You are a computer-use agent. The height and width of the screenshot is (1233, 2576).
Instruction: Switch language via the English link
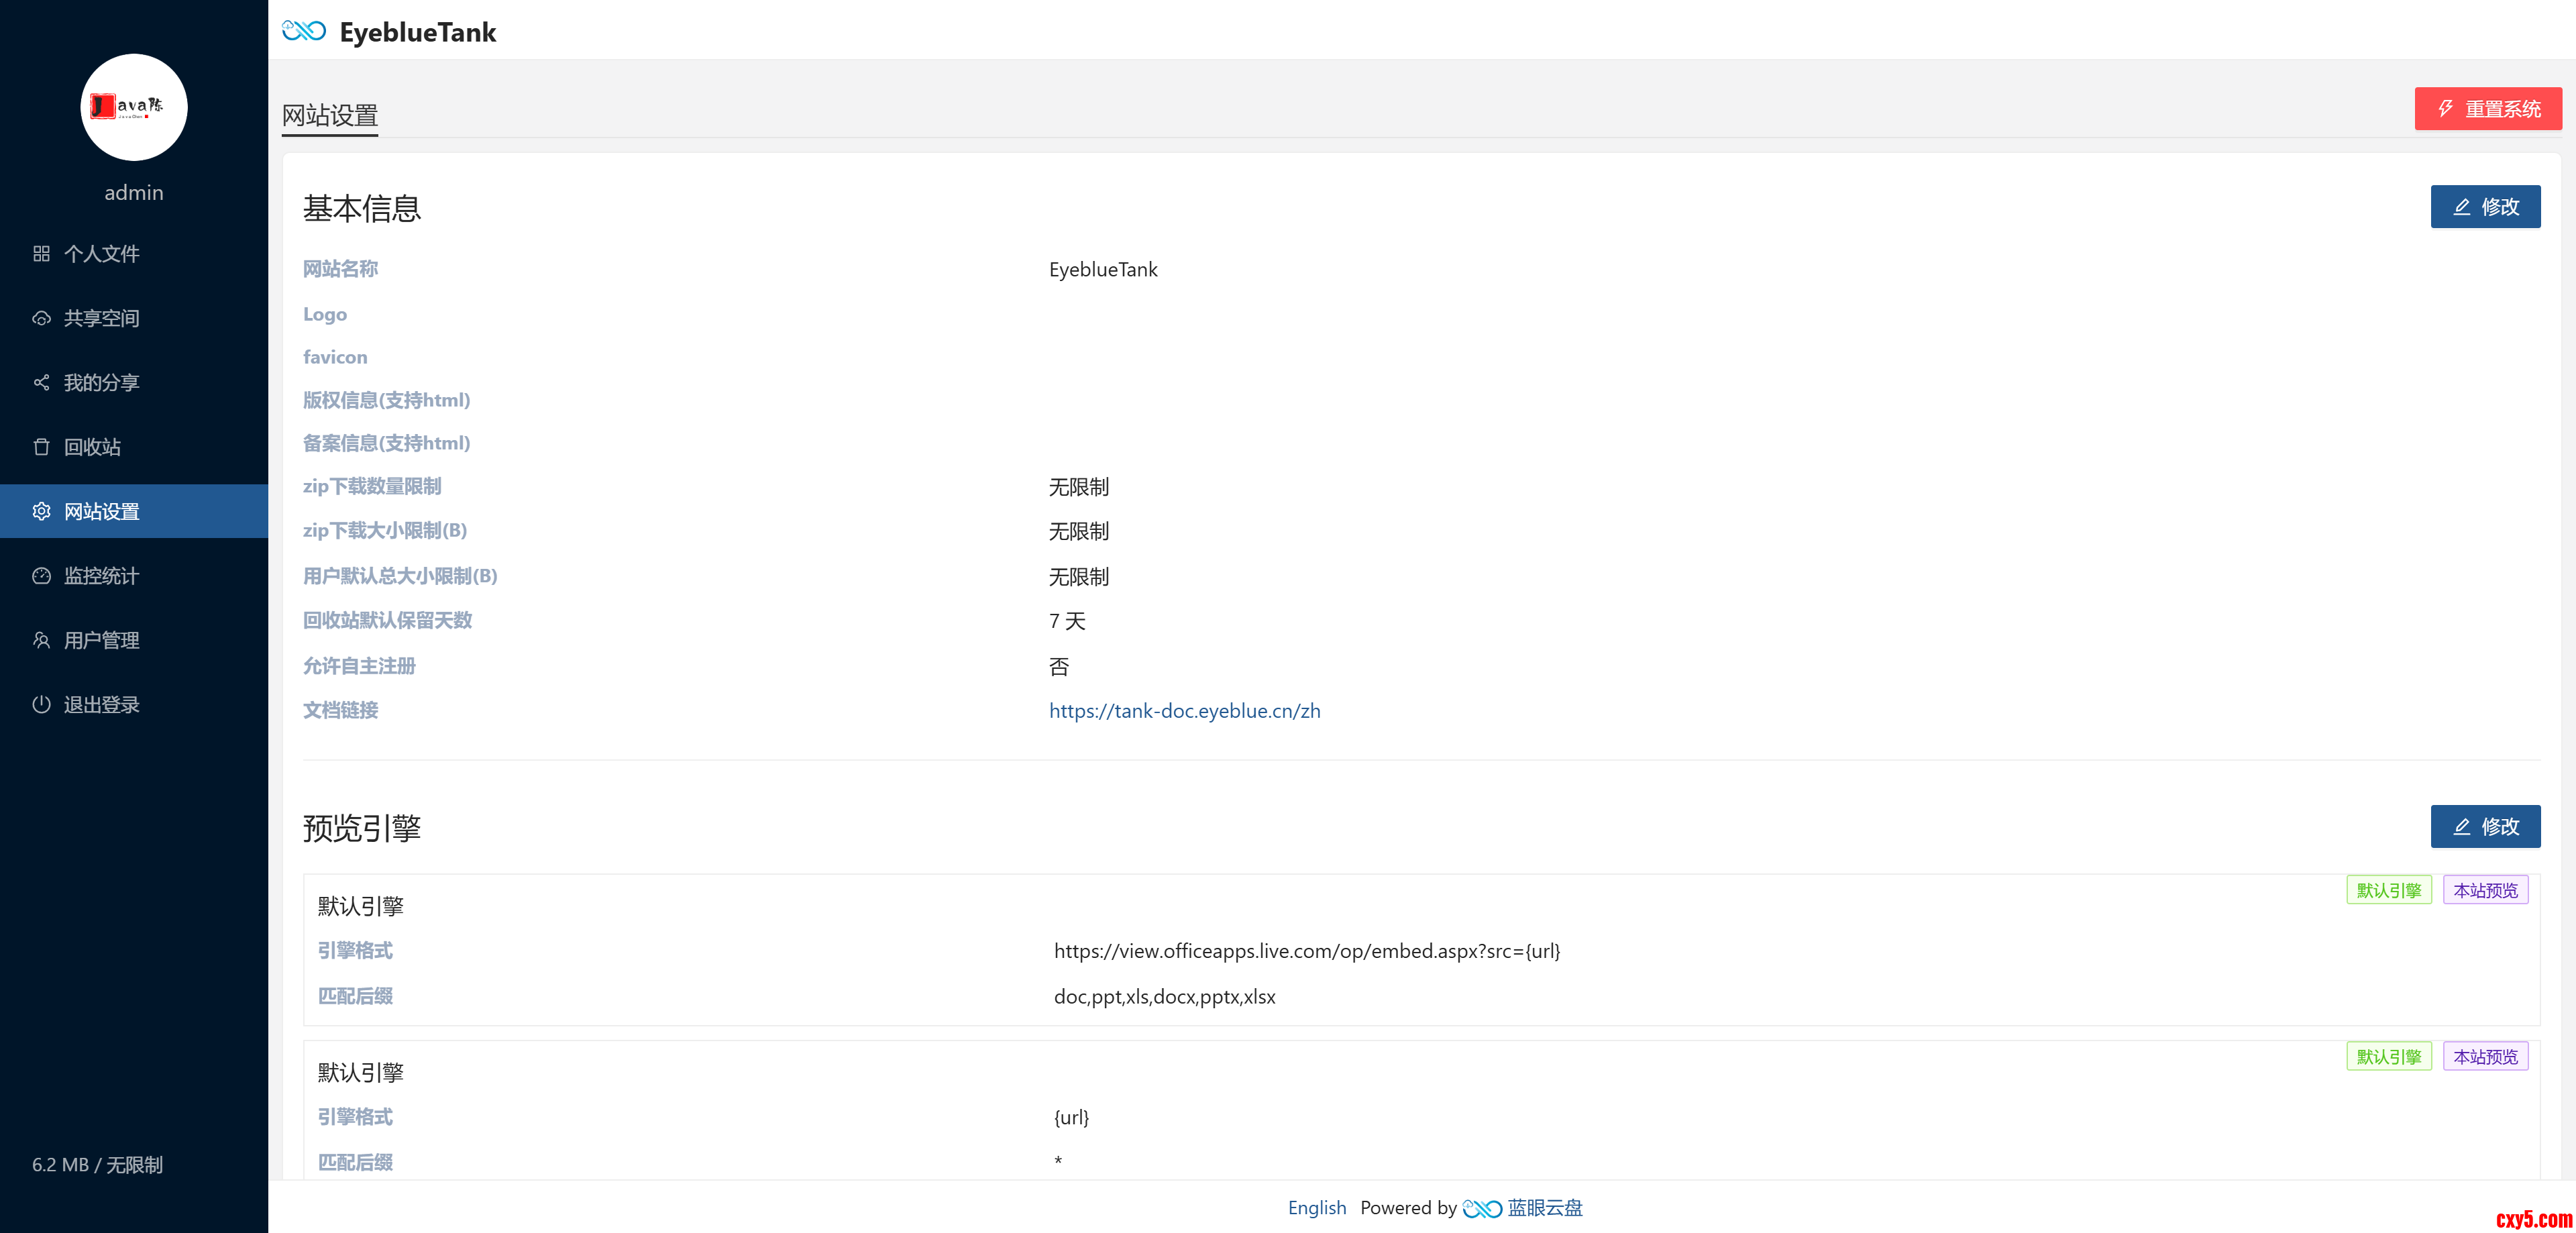(x=1316, y=1208)
